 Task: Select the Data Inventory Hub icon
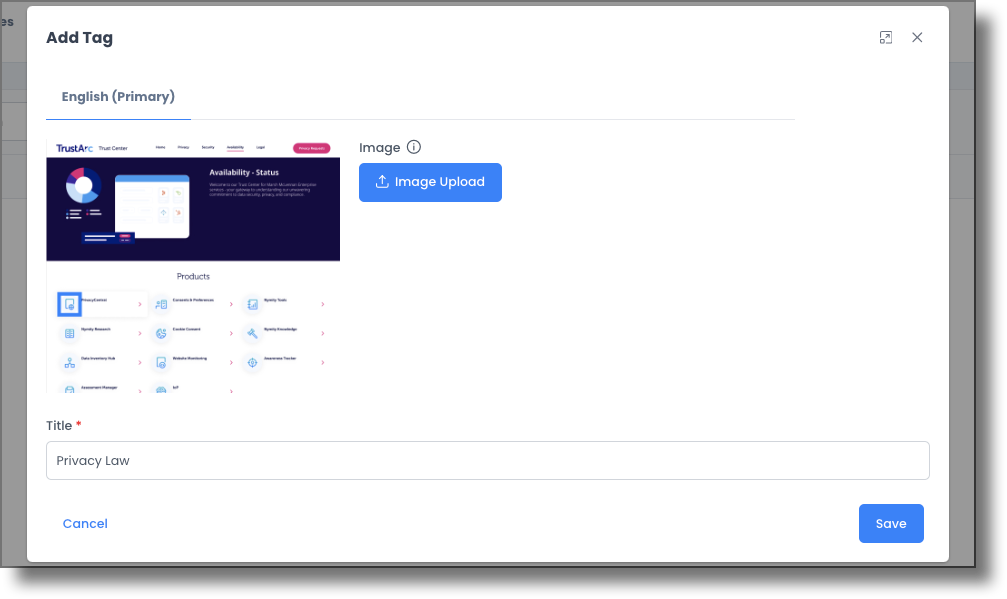70,362
